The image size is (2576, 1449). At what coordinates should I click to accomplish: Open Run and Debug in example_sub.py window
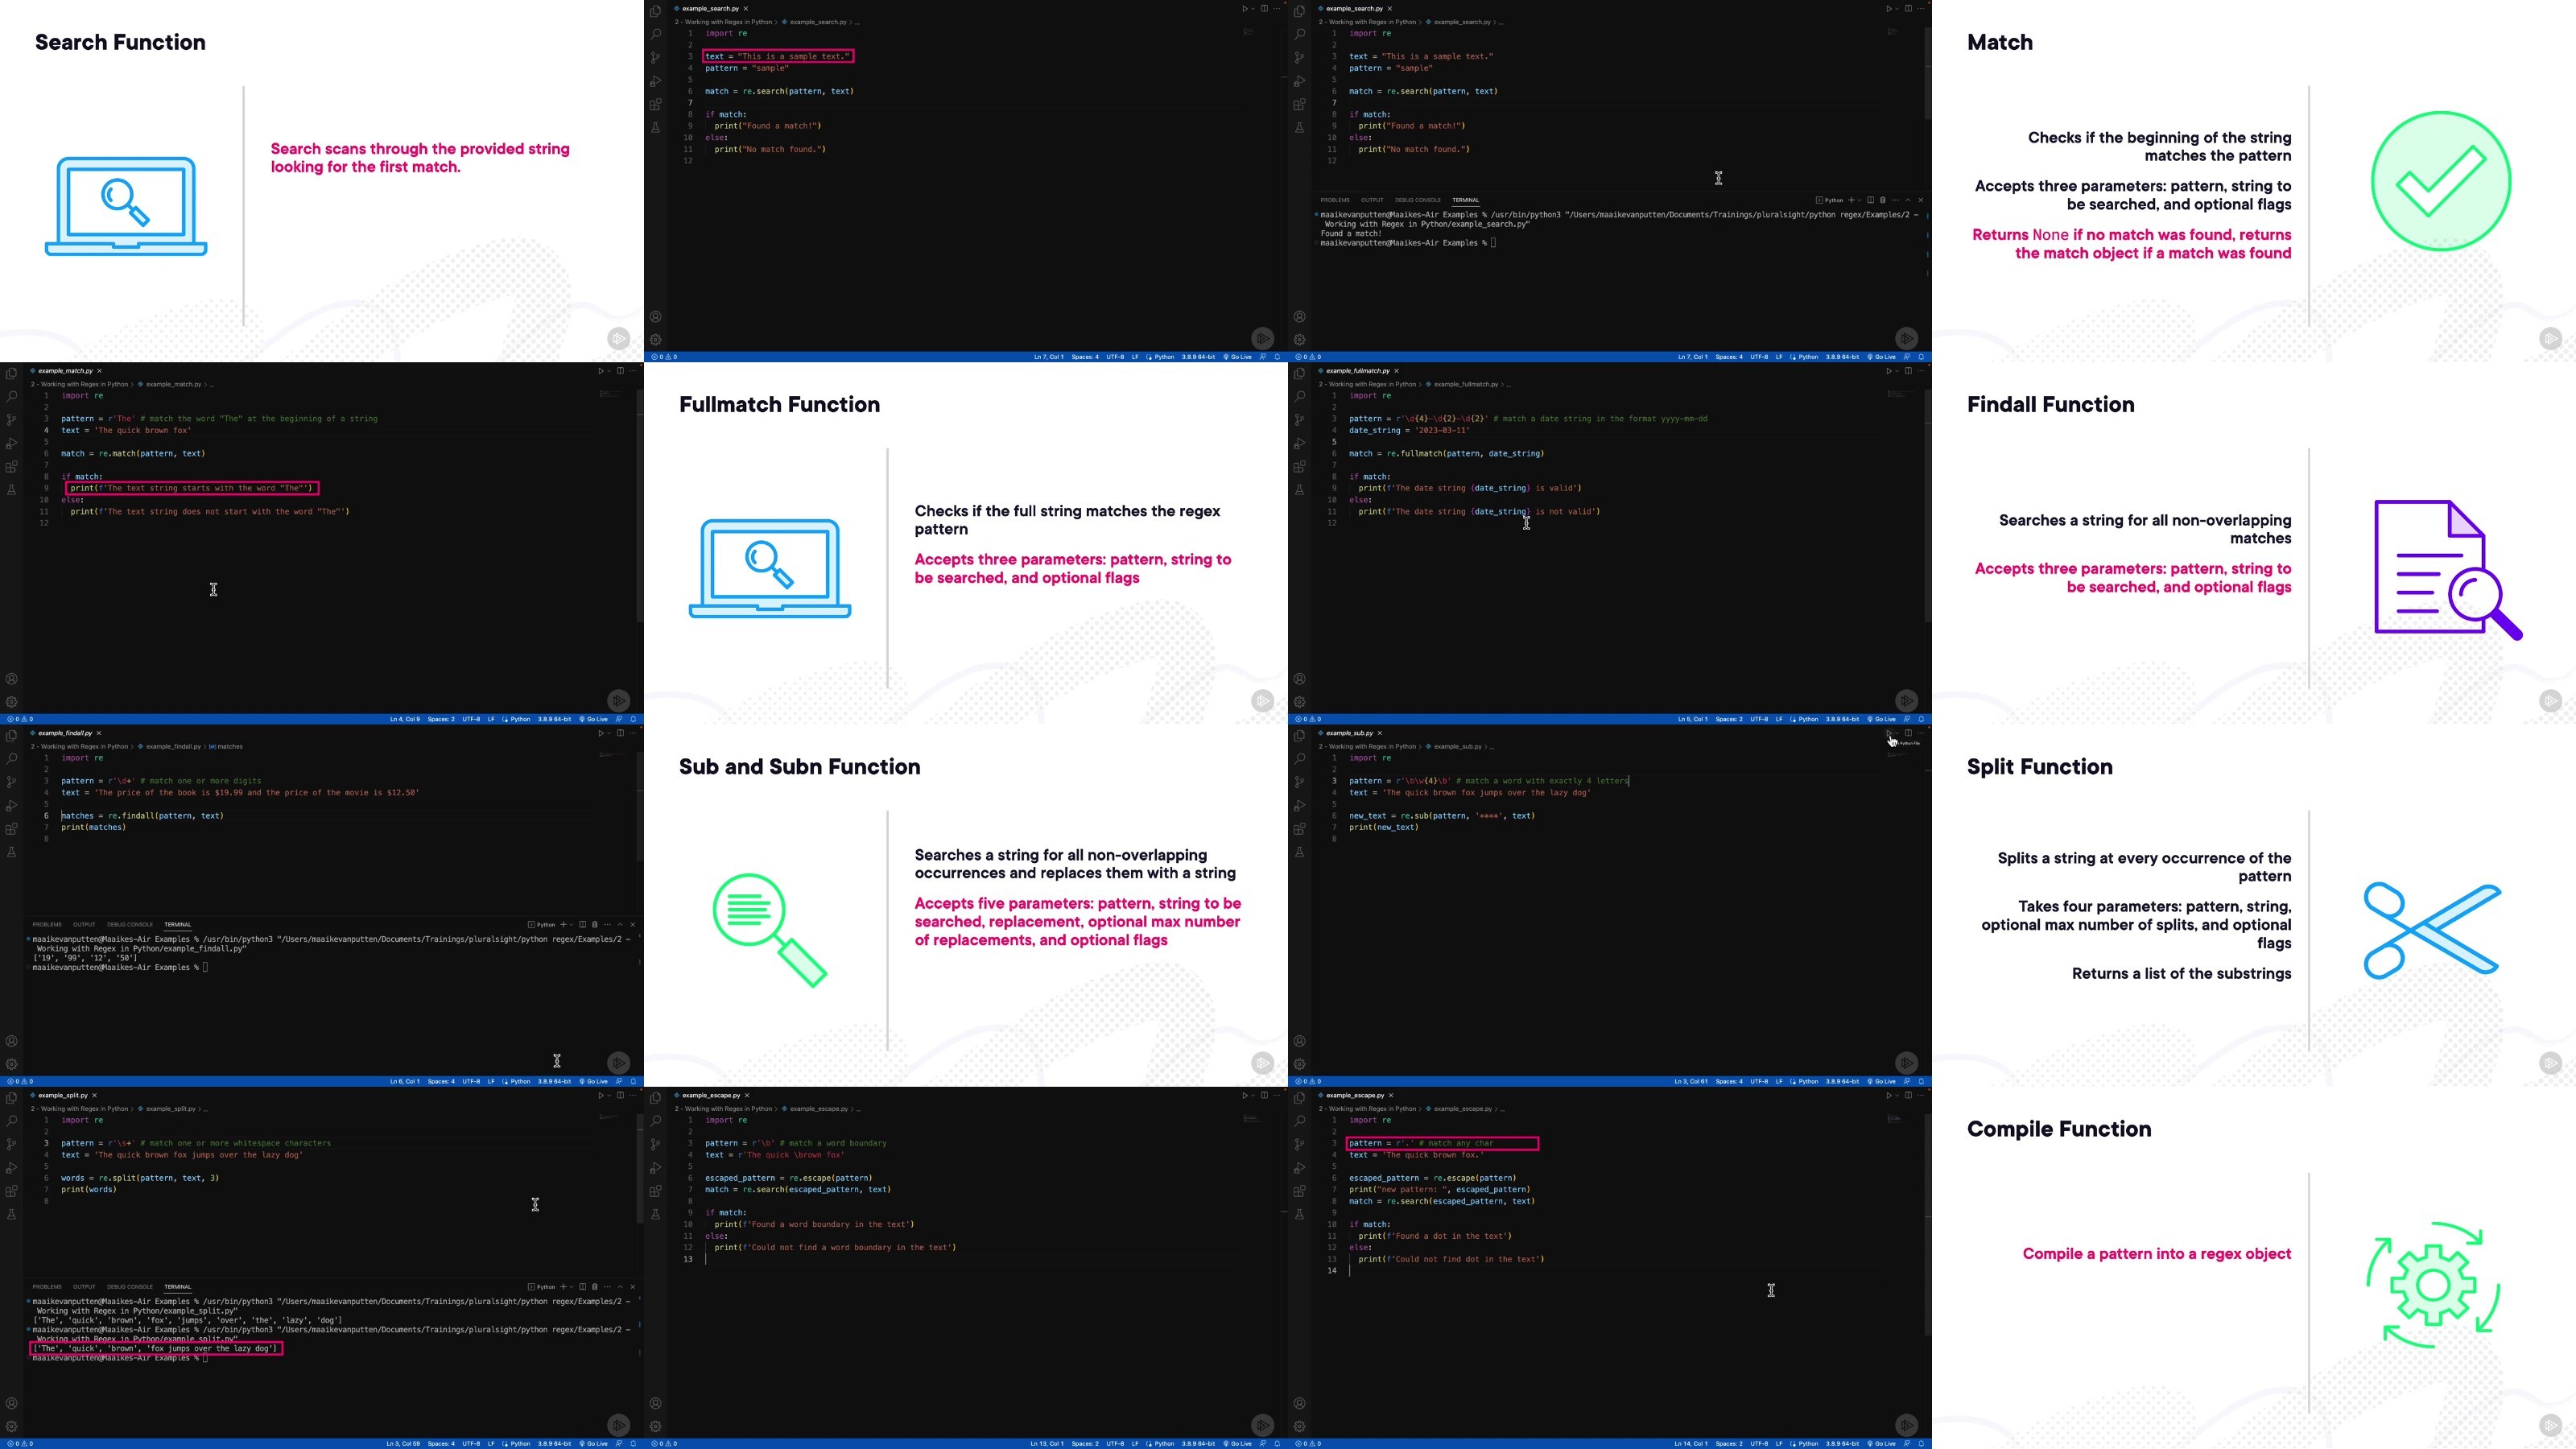pyautogui.click(x=1299, y=806)
